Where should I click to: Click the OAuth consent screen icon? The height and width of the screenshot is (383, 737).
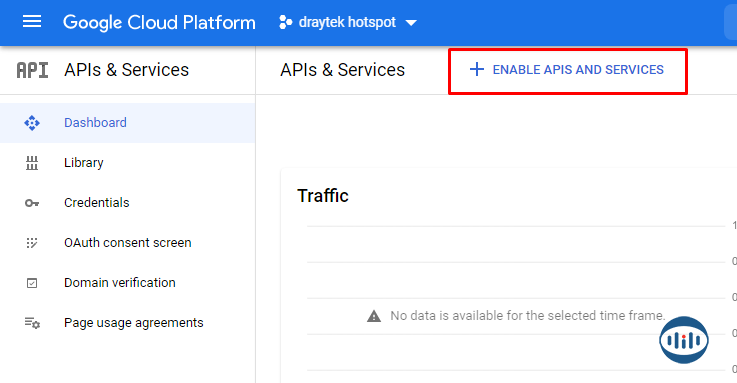pyautogui.click(x=32, y=243)
